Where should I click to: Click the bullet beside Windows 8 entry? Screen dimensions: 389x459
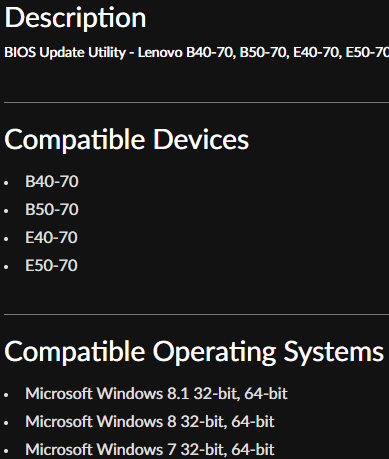click(x=6, y=423)
